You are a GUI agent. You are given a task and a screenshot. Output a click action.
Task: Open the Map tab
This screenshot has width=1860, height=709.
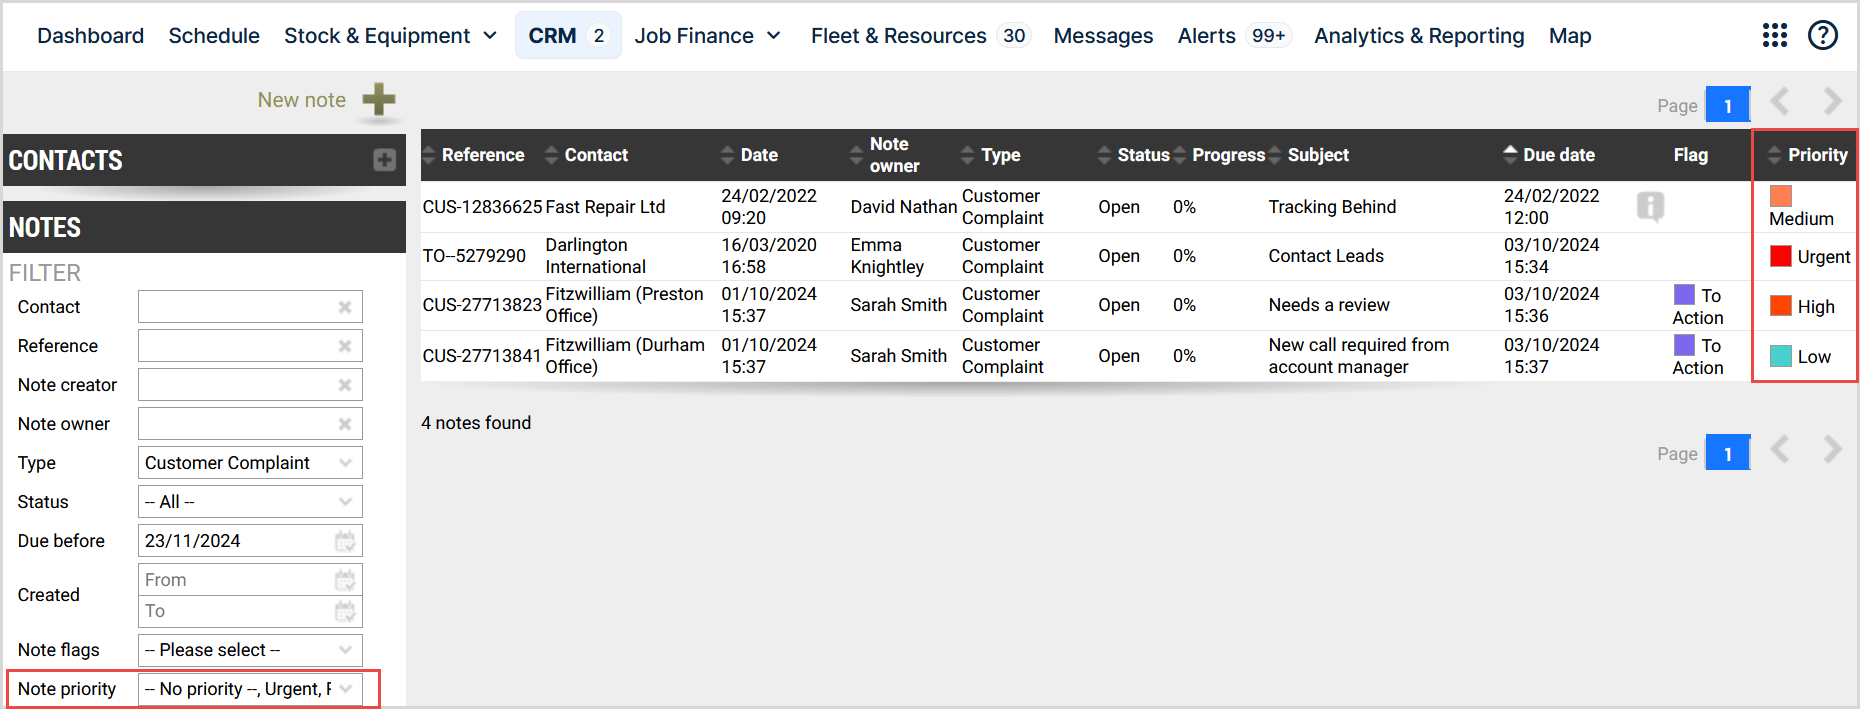tap(1570, 36)
